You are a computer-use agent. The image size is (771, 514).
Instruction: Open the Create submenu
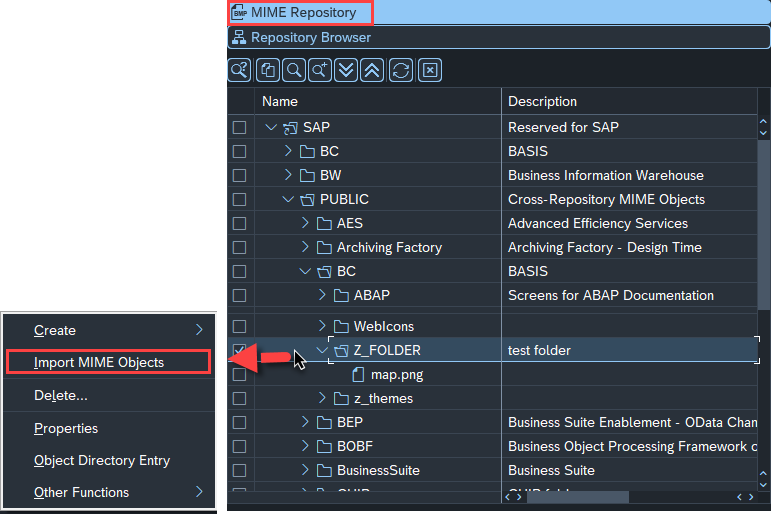tap(108, 330)
